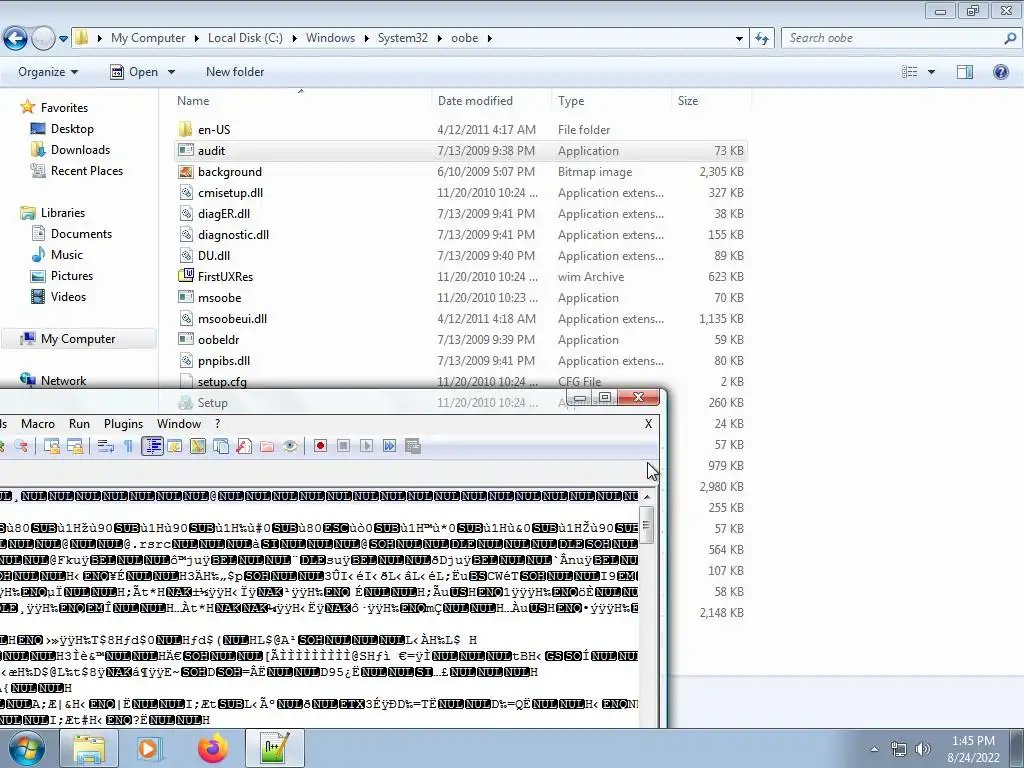Expand the Open button dropdown arrow

(x=171, y=72)
